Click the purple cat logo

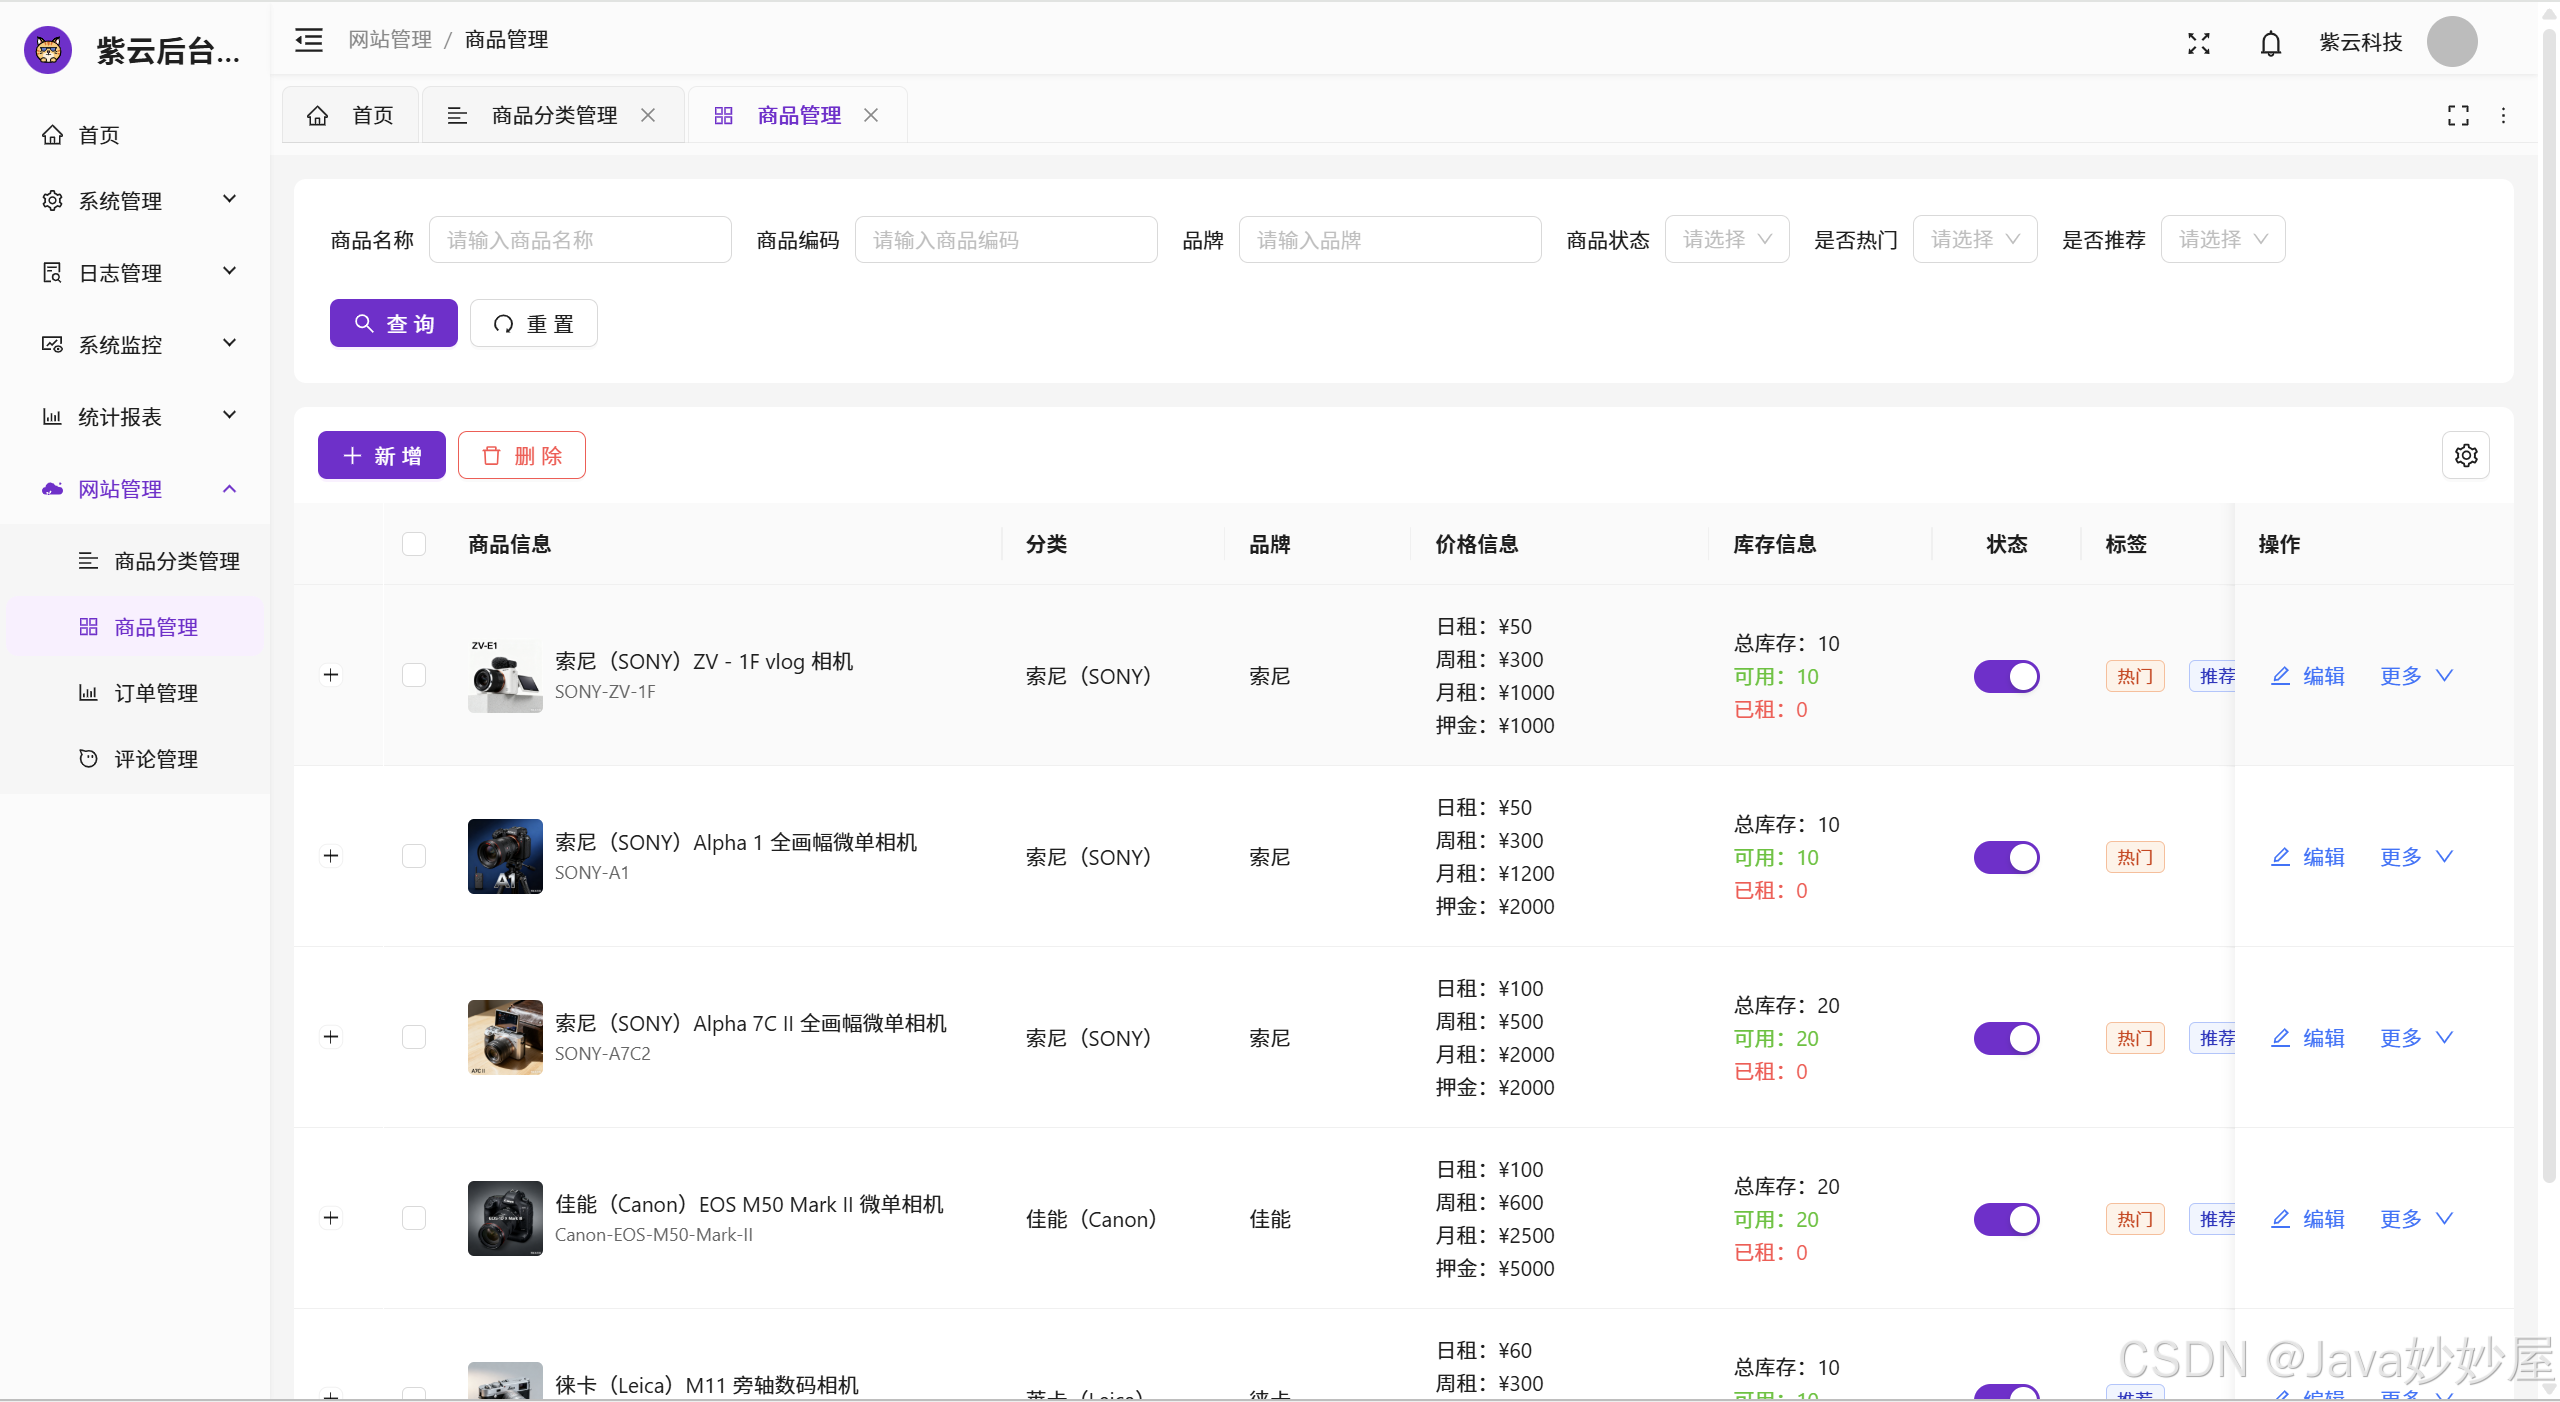point(48,49)
